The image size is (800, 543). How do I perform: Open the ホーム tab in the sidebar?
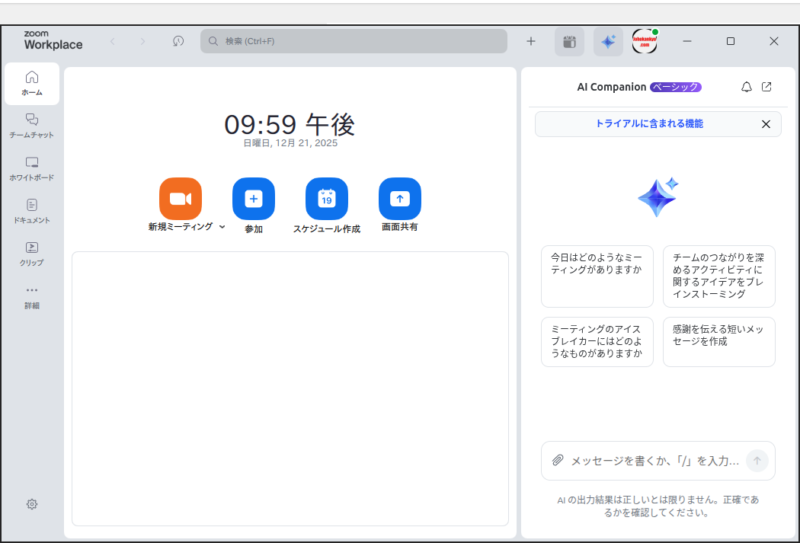[32, 83]
